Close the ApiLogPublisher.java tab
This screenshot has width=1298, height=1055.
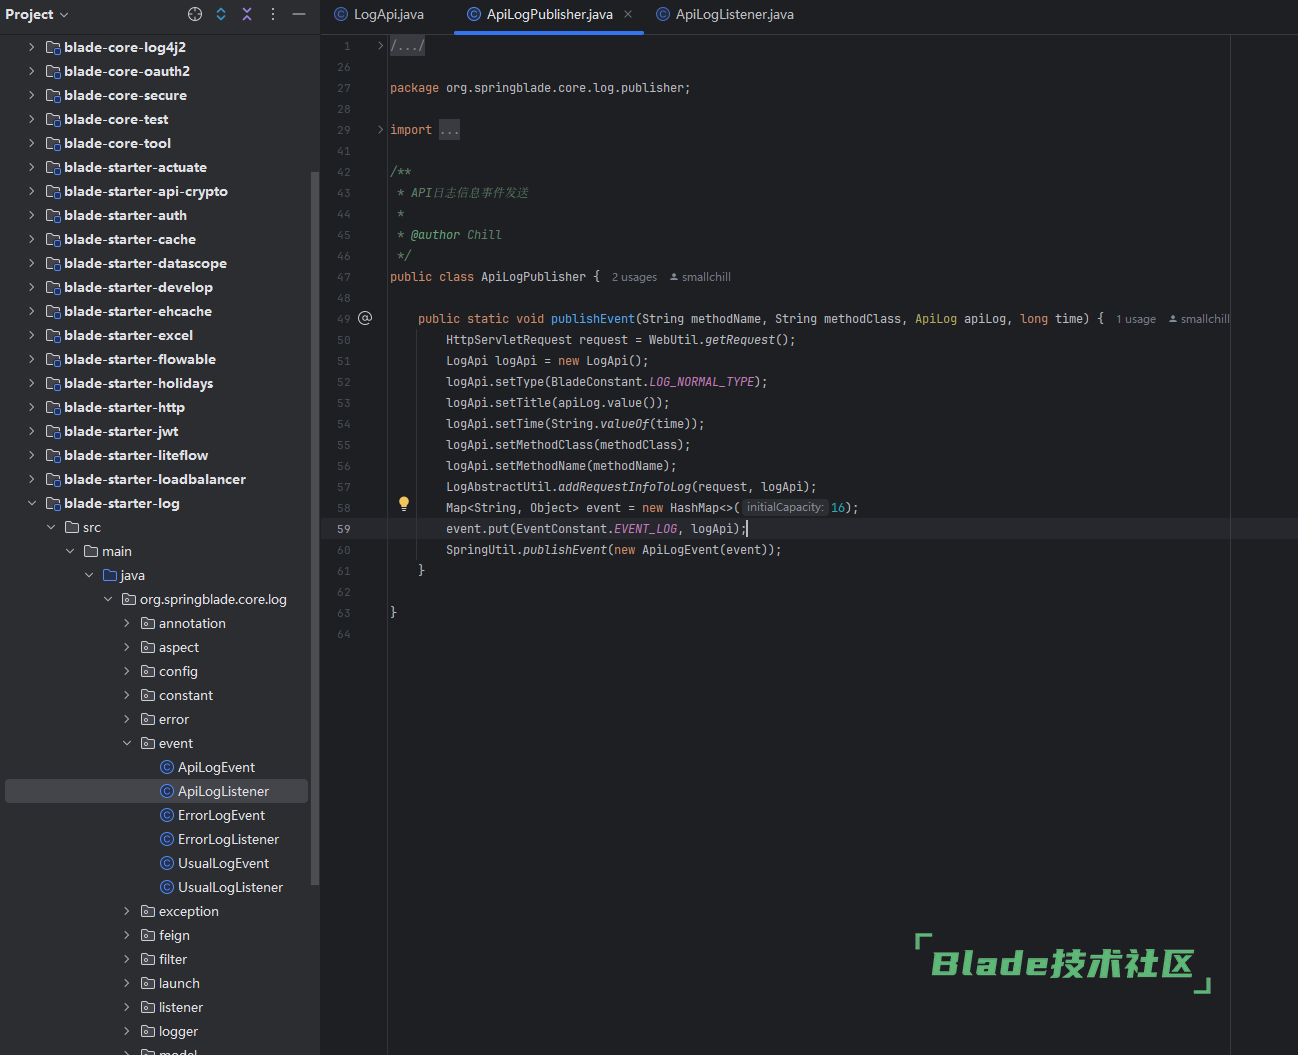[628, 14]
